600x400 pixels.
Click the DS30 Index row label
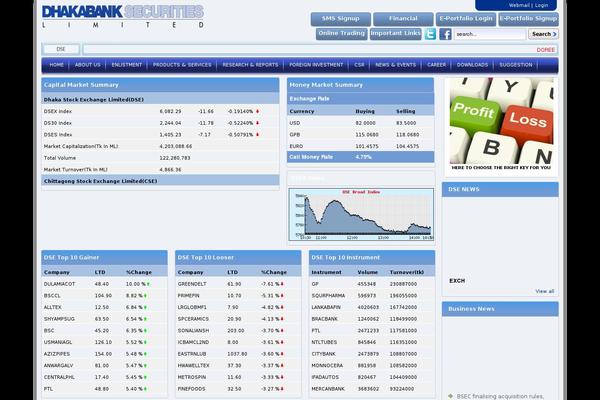pos(58,123)
